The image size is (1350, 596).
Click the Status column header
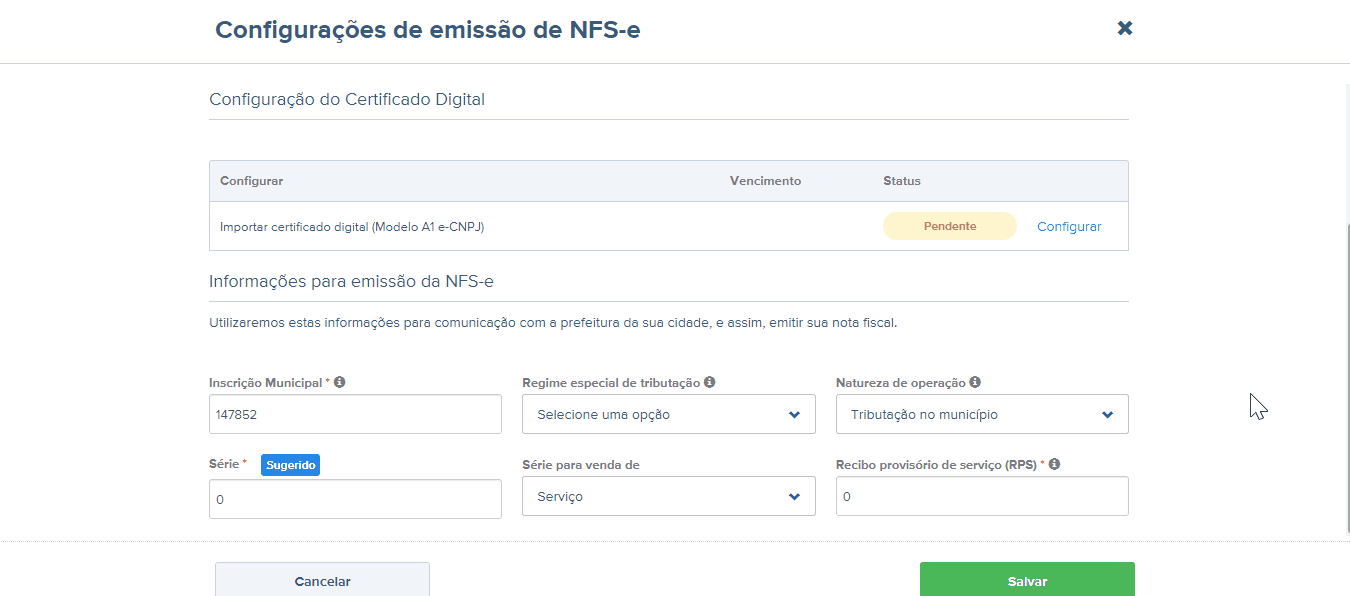coord(902,181)
